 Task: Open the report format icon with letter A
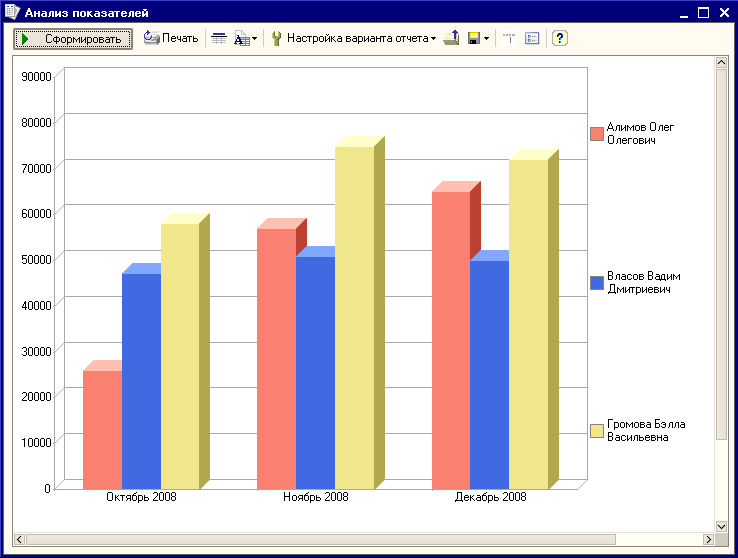coord(241,39)
